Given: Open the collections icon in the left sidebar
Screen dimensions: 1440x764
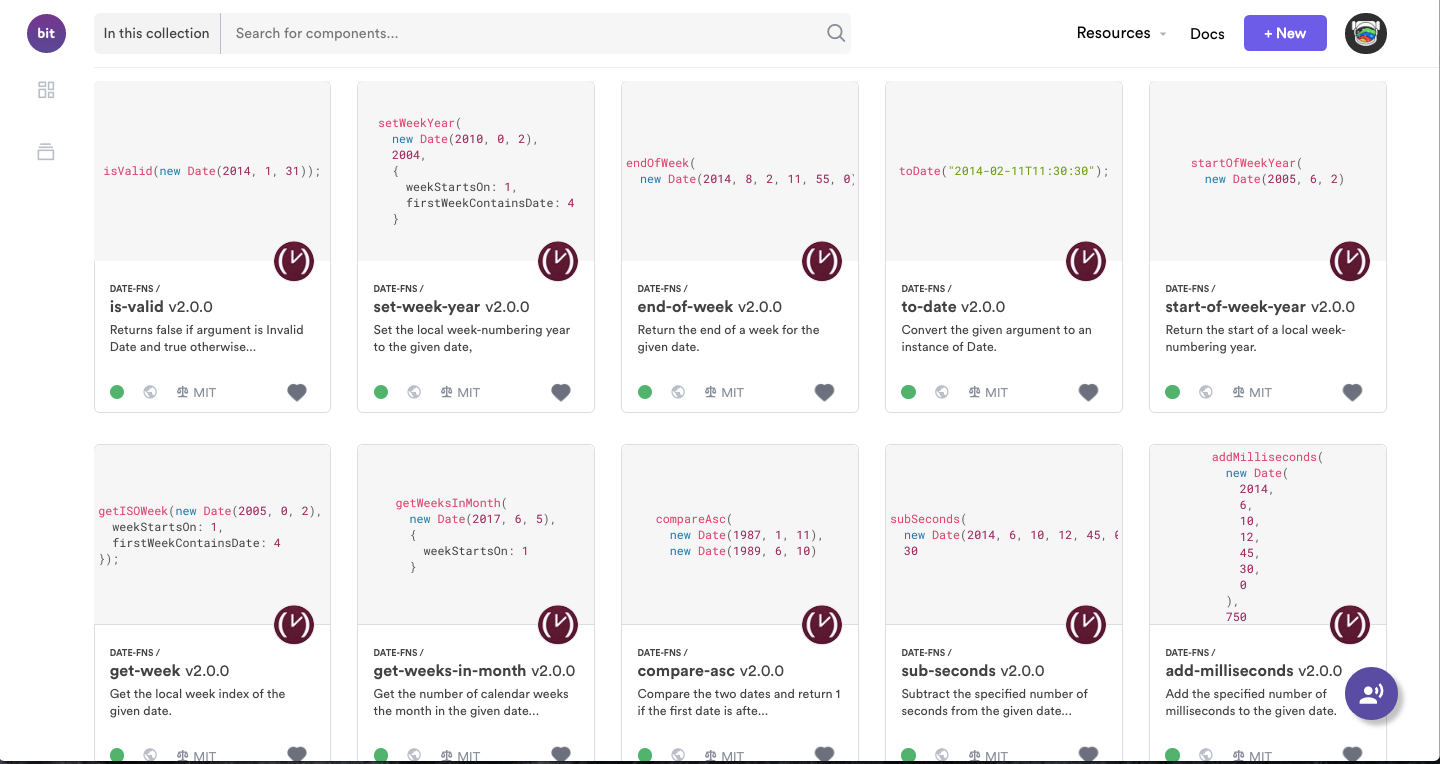Looking at the screenshot, I should pyautogui.click(x=45, y=151).
